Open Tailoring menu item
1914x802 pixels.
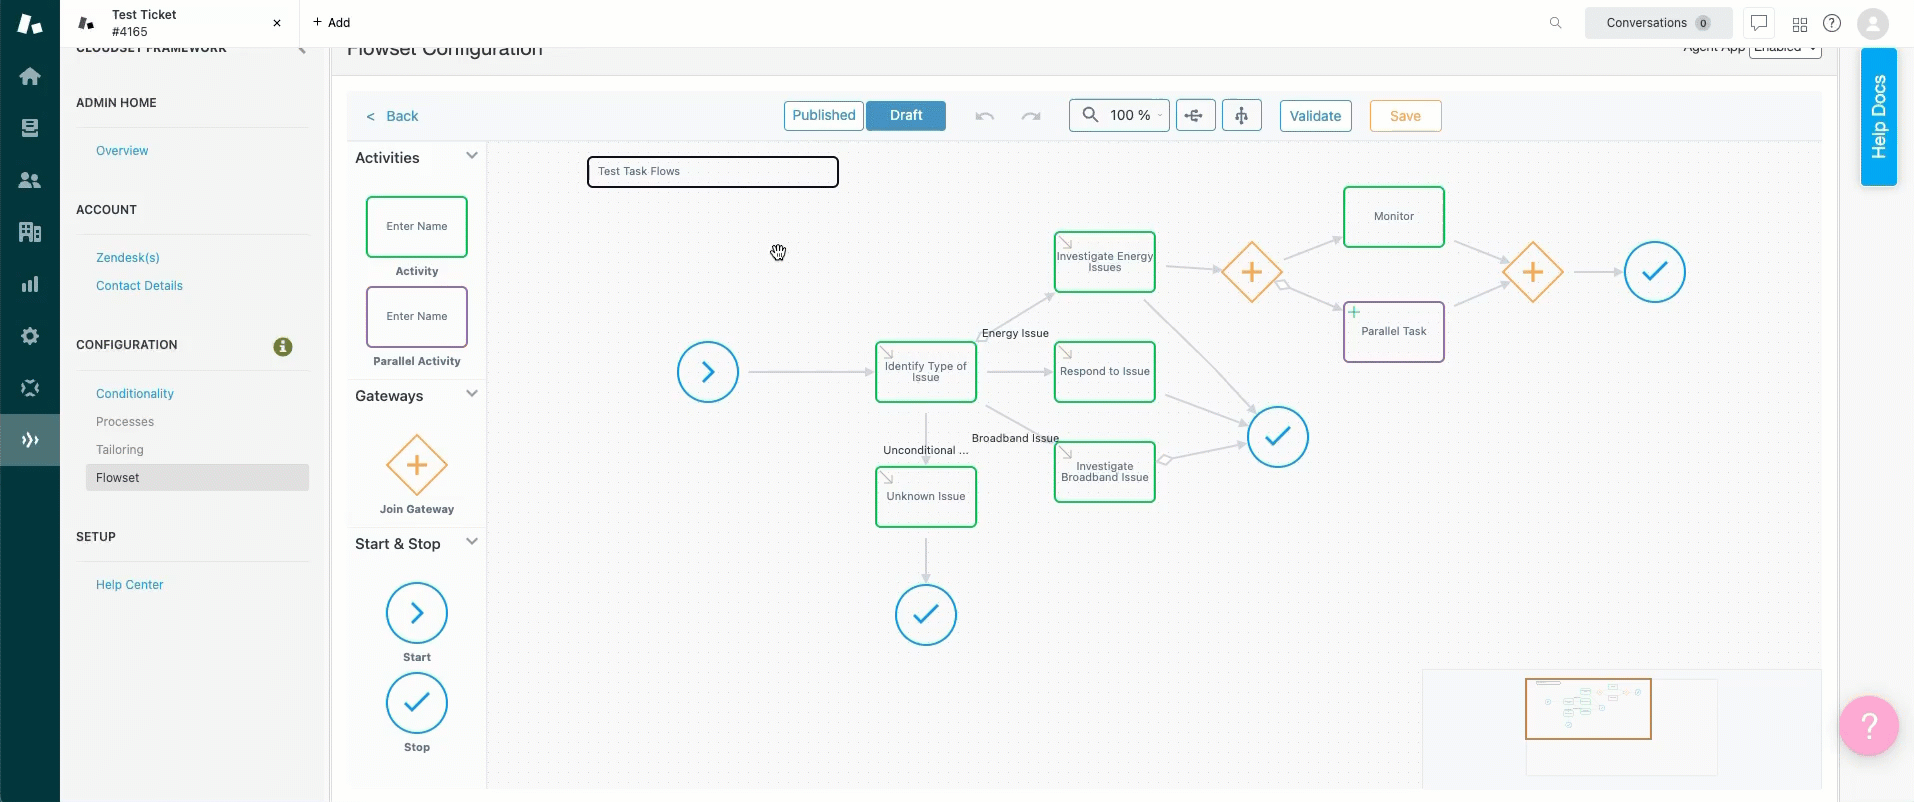[x=120, y=450]
